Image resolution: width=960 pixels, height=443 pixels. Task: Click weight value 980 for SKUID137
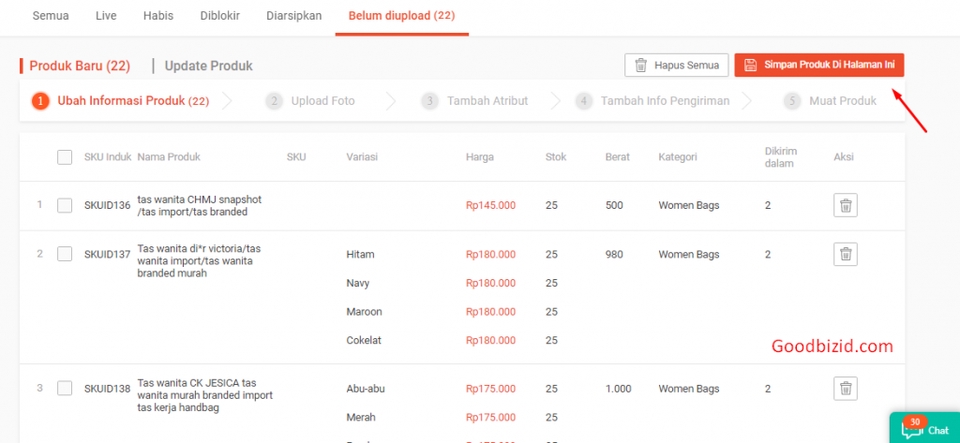click(x=614, y=254)
